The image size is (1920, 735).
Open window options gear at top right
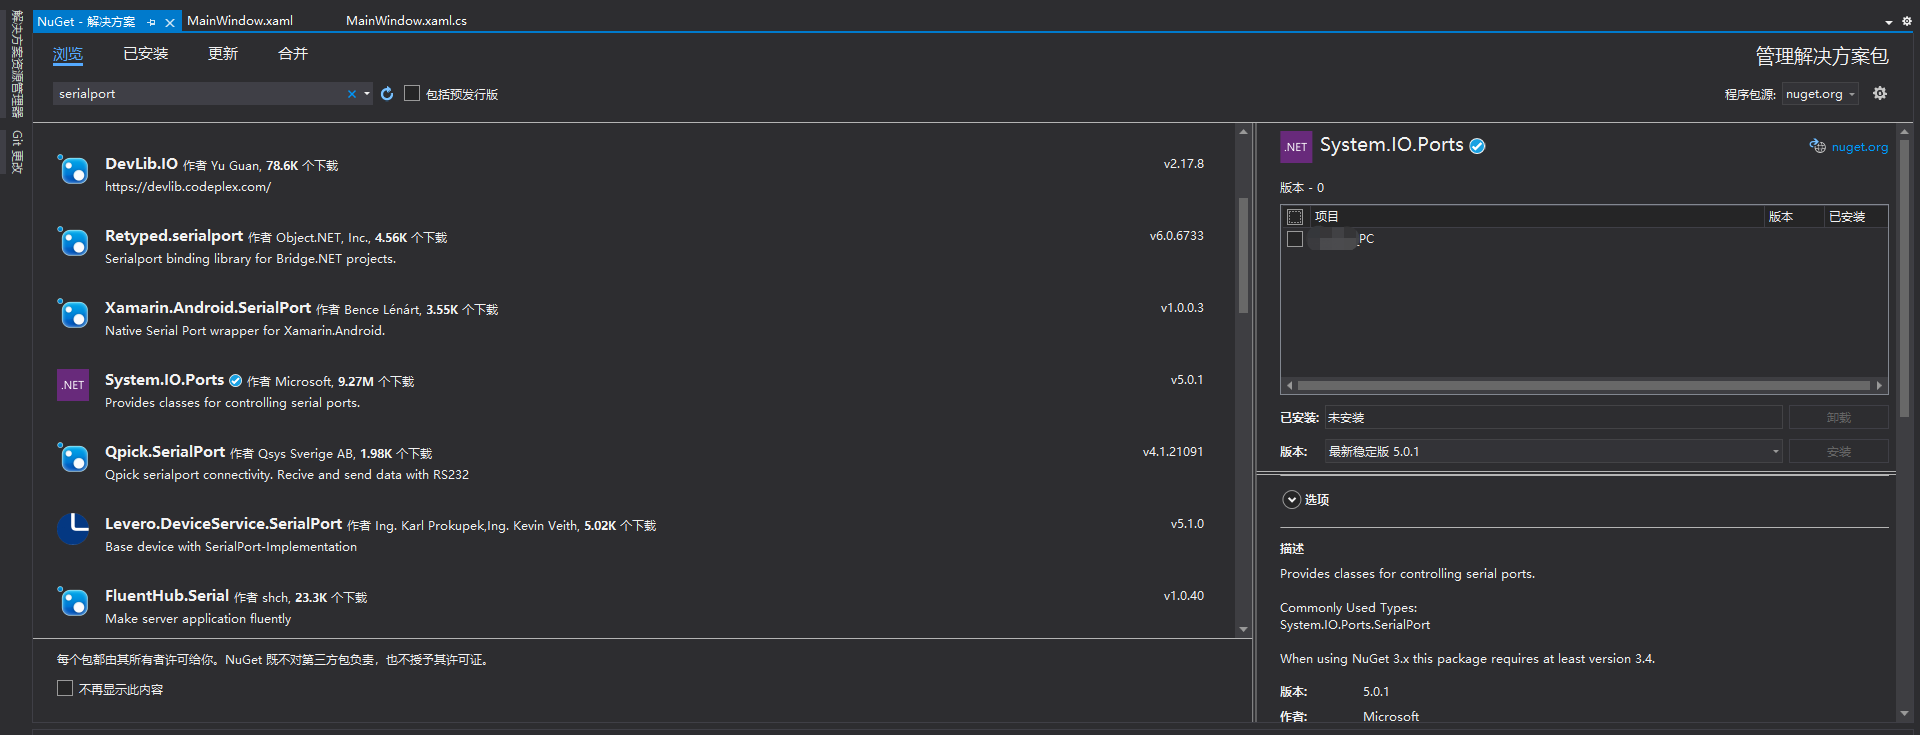1906,21
